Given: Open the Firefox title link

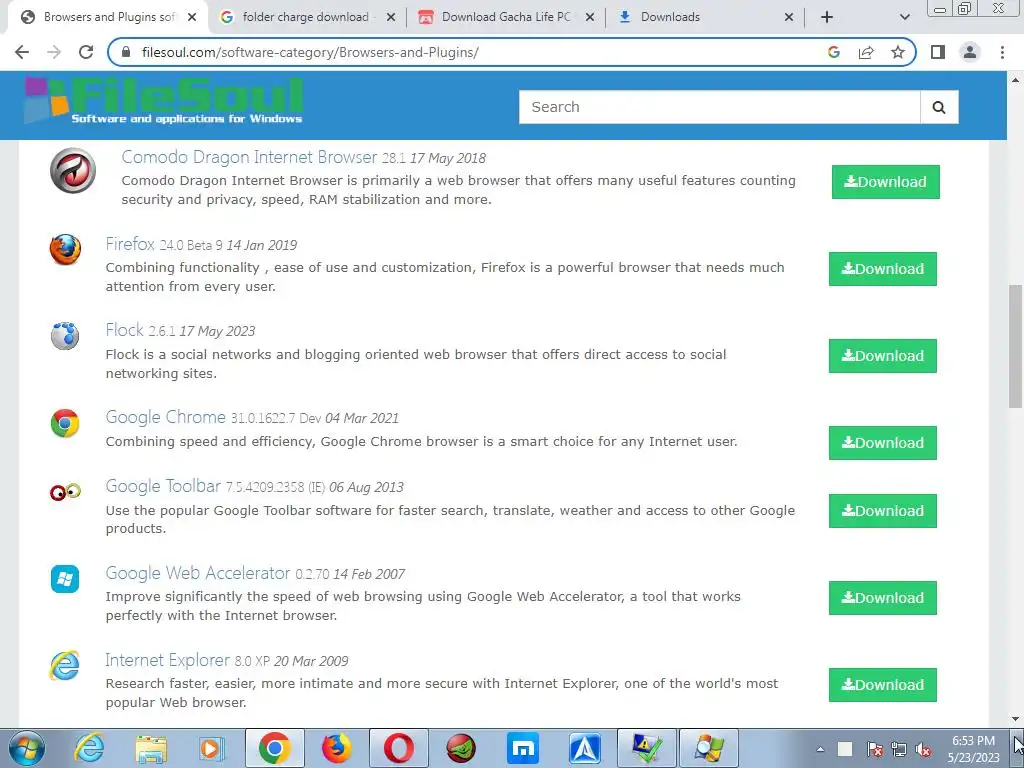Looking at the screenshot, I should click(130, 244).
